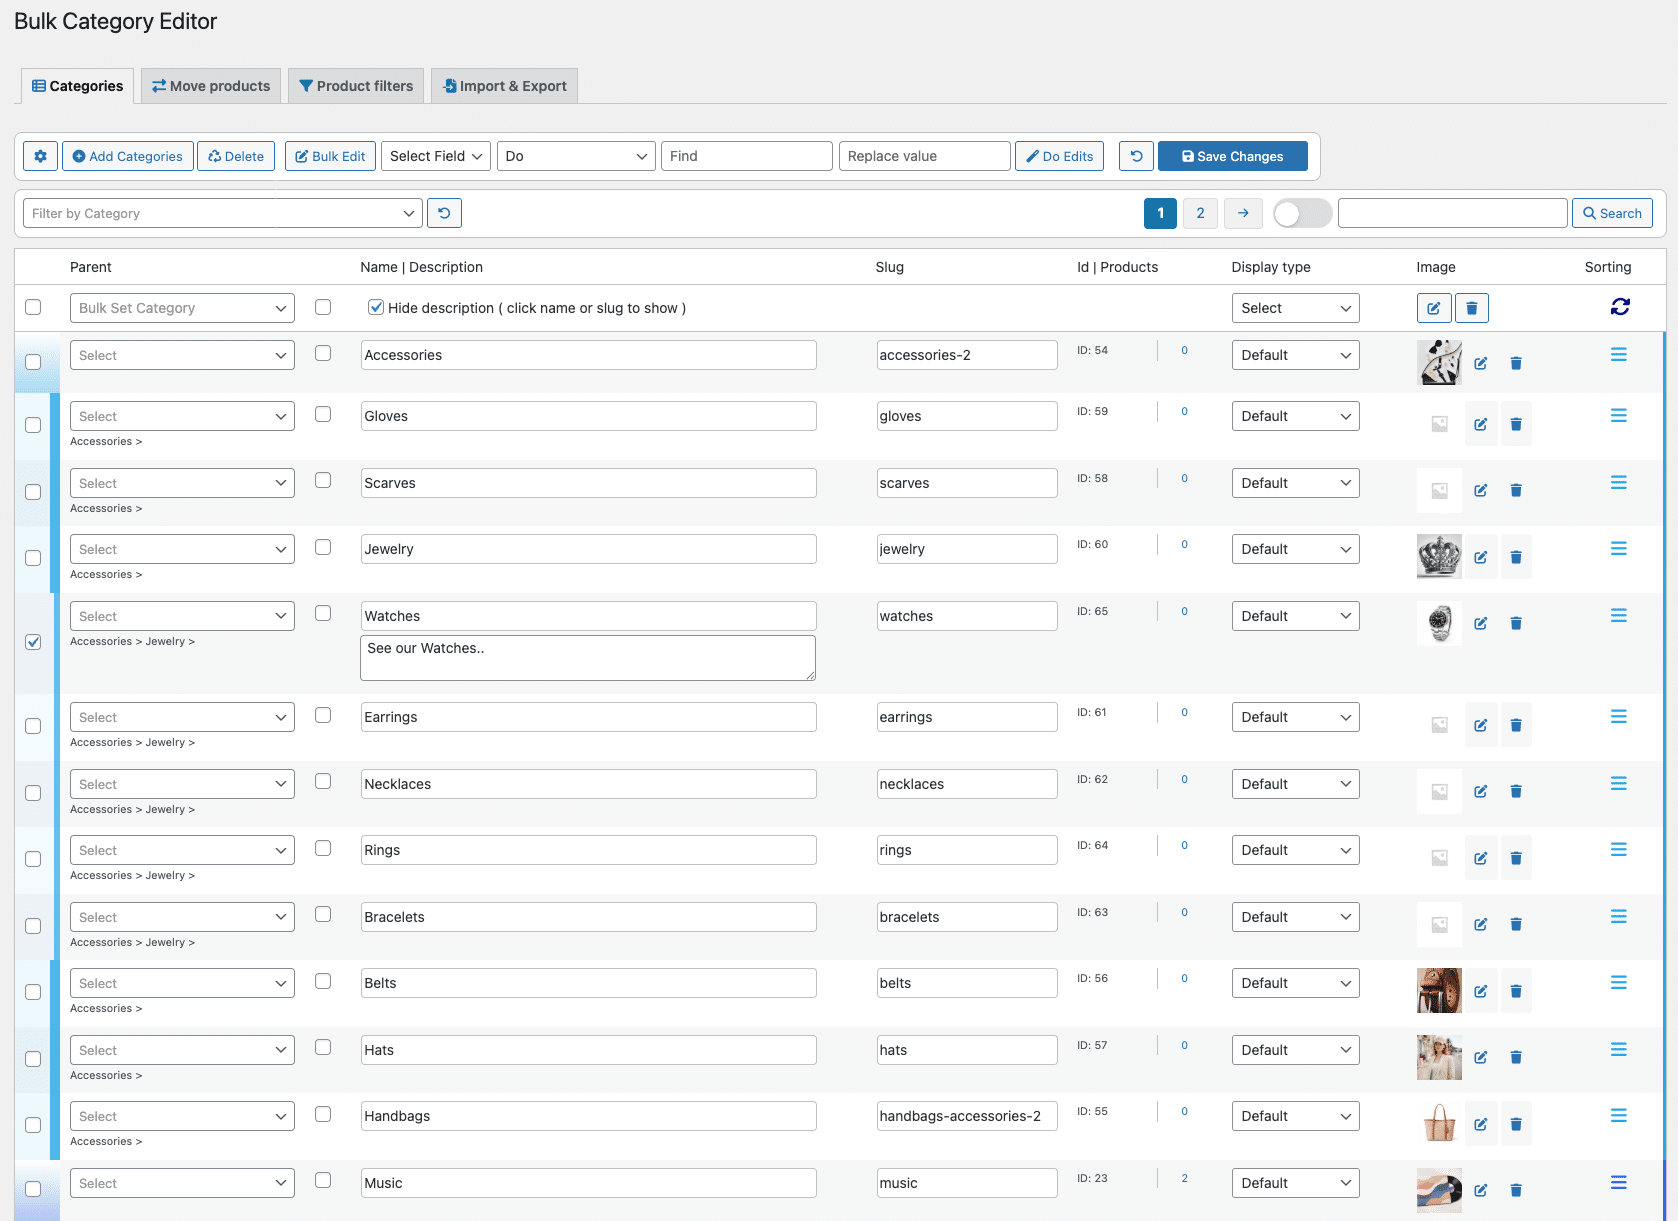1678x1221 pixels.
Task: Go to the next page arrow
Action: click(1242, 213)
